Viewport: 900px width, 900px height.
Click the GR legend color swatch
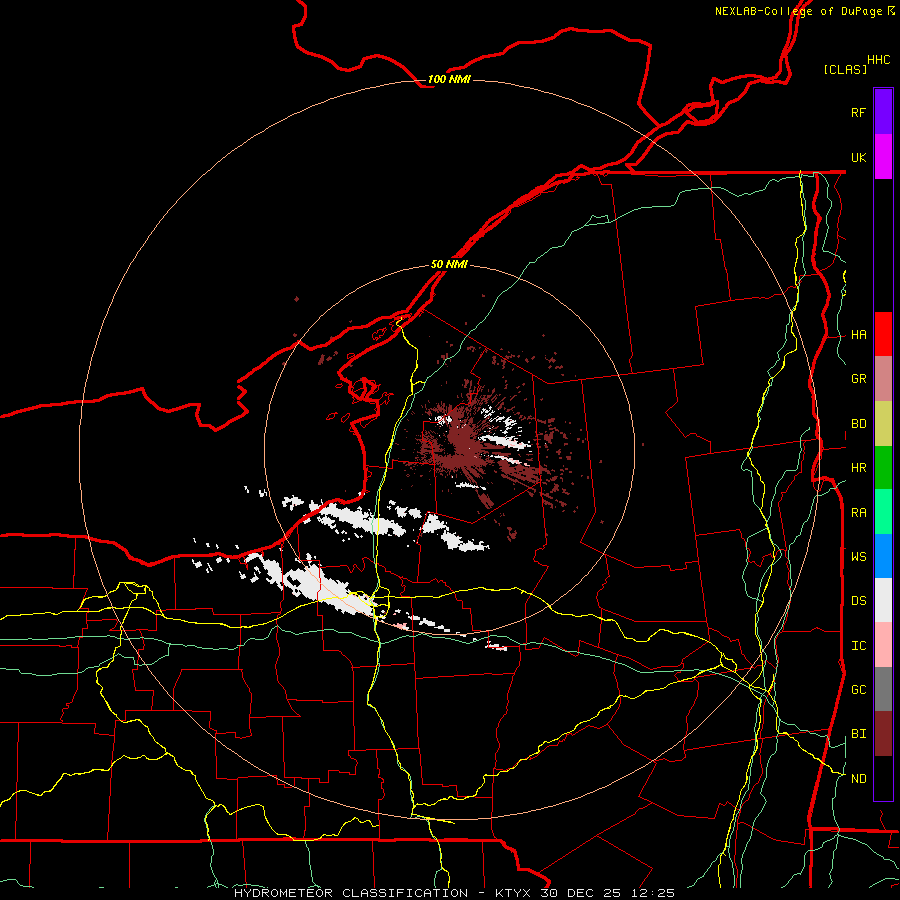[883, 378]
